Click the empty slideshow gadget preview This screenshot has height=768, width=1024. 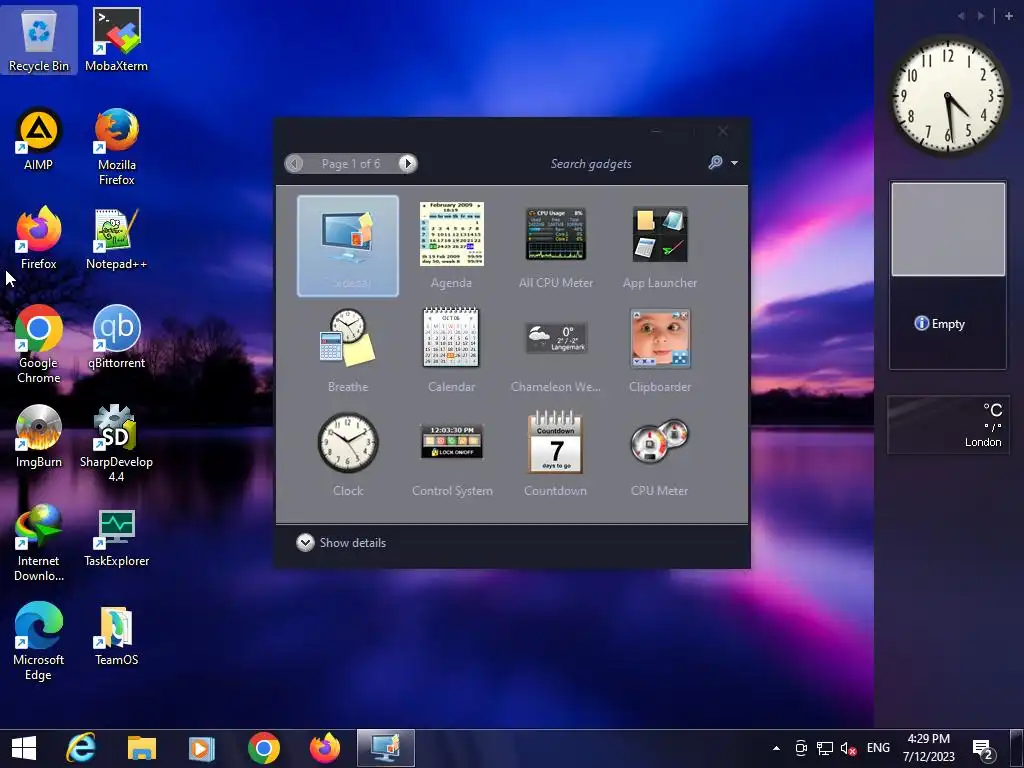tap(948, 229)
